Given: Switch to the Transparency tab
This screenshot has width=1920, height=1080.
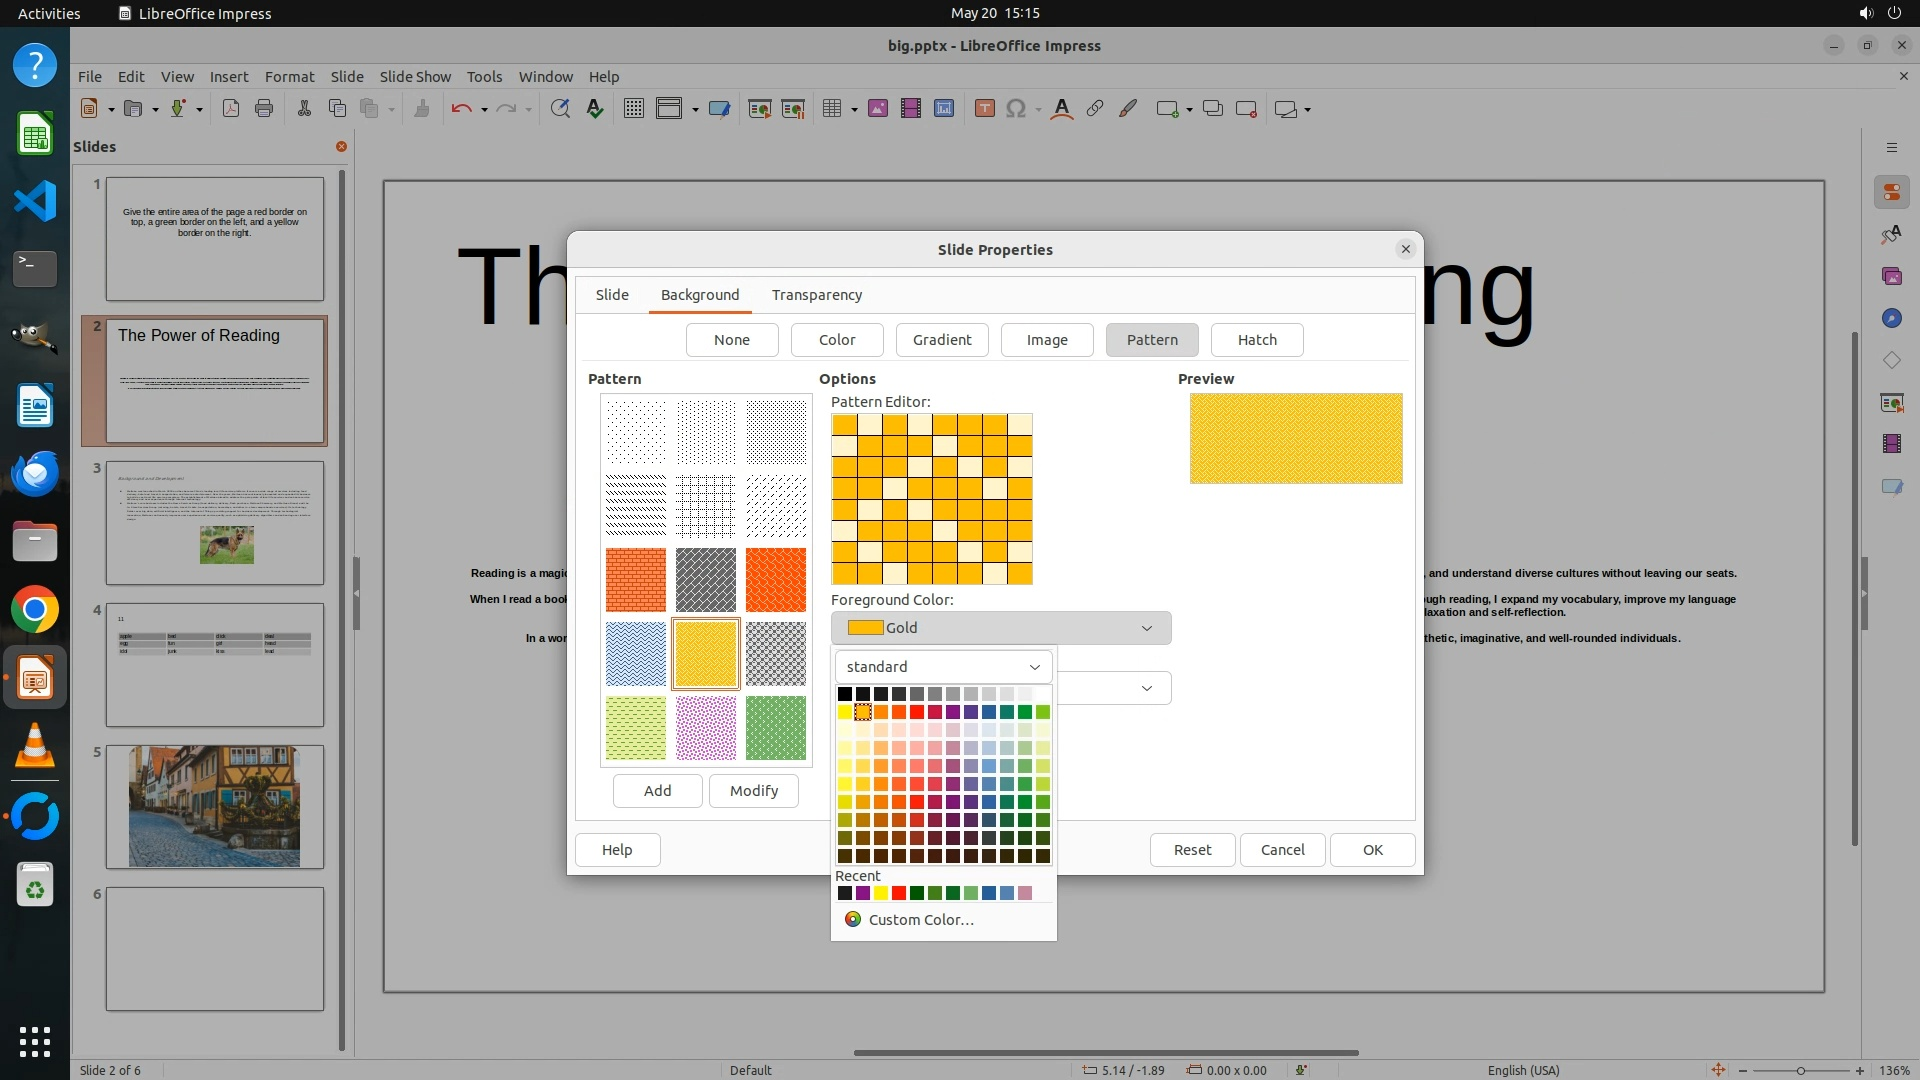Looking at the screenshot, I should pos(816,295).
